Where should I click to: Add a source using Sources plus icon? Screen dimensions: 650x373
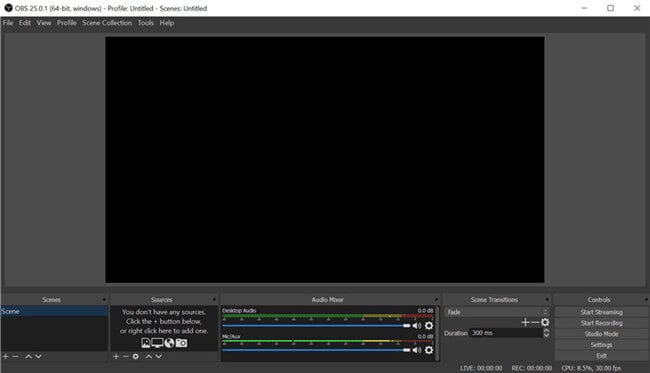(116, 356)
